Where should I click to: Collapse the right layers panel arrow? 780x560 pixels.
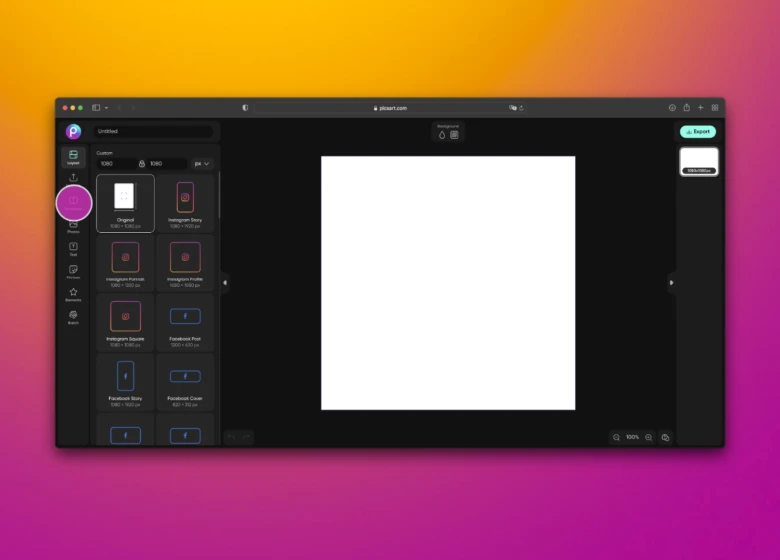(x=671, y=283)
